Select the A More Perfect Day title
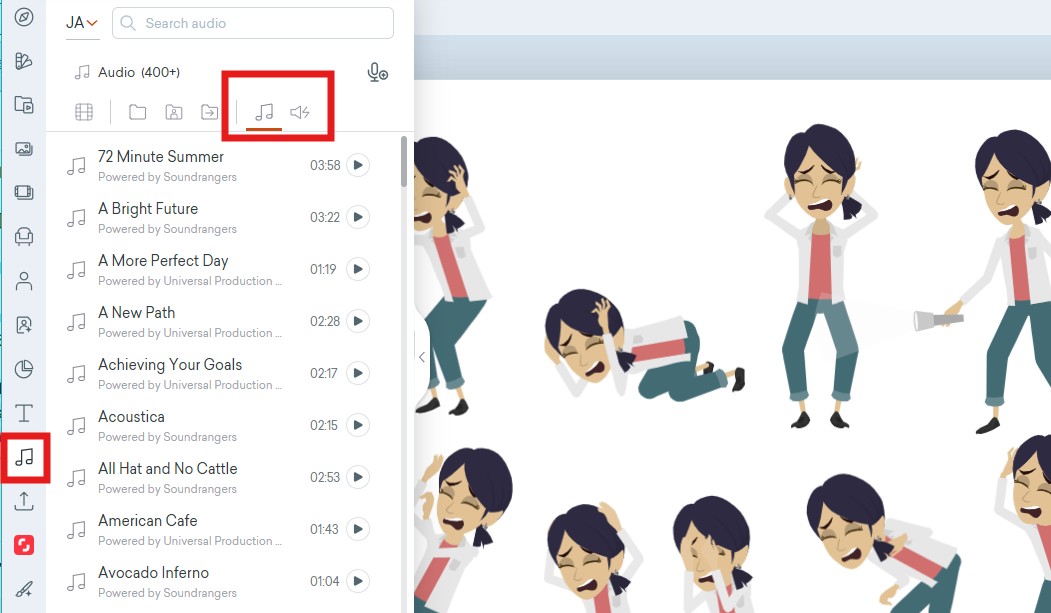Screen dimensions: 1051x613 click(164, 261)
